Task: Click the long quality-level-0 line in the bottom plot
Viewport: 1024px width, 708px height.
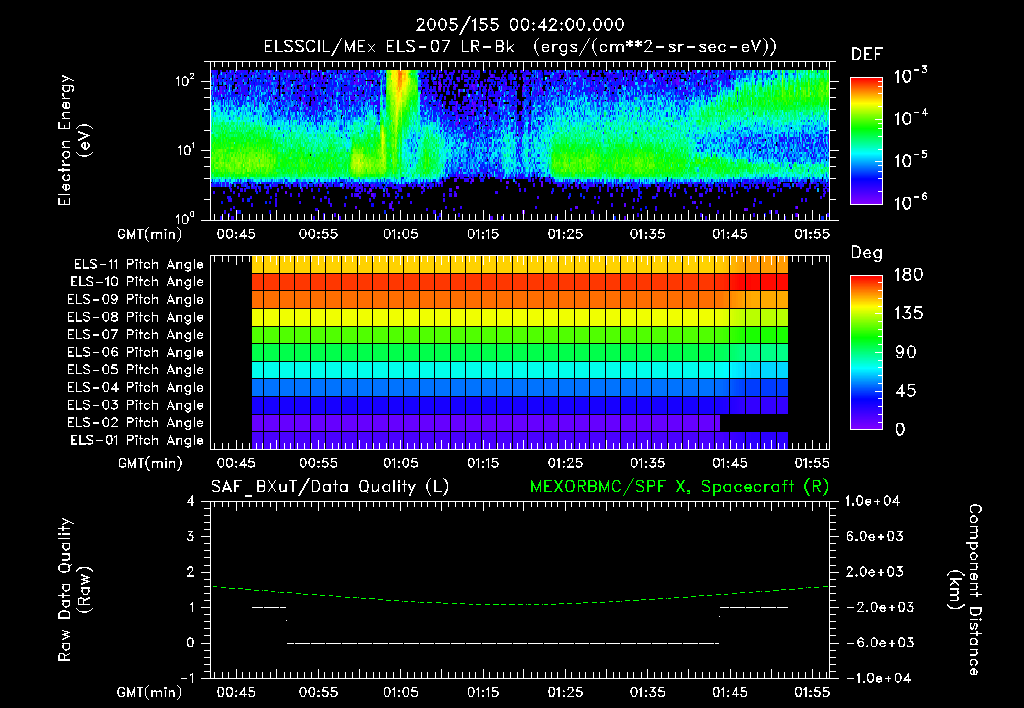Action: (x=503, y=643)
